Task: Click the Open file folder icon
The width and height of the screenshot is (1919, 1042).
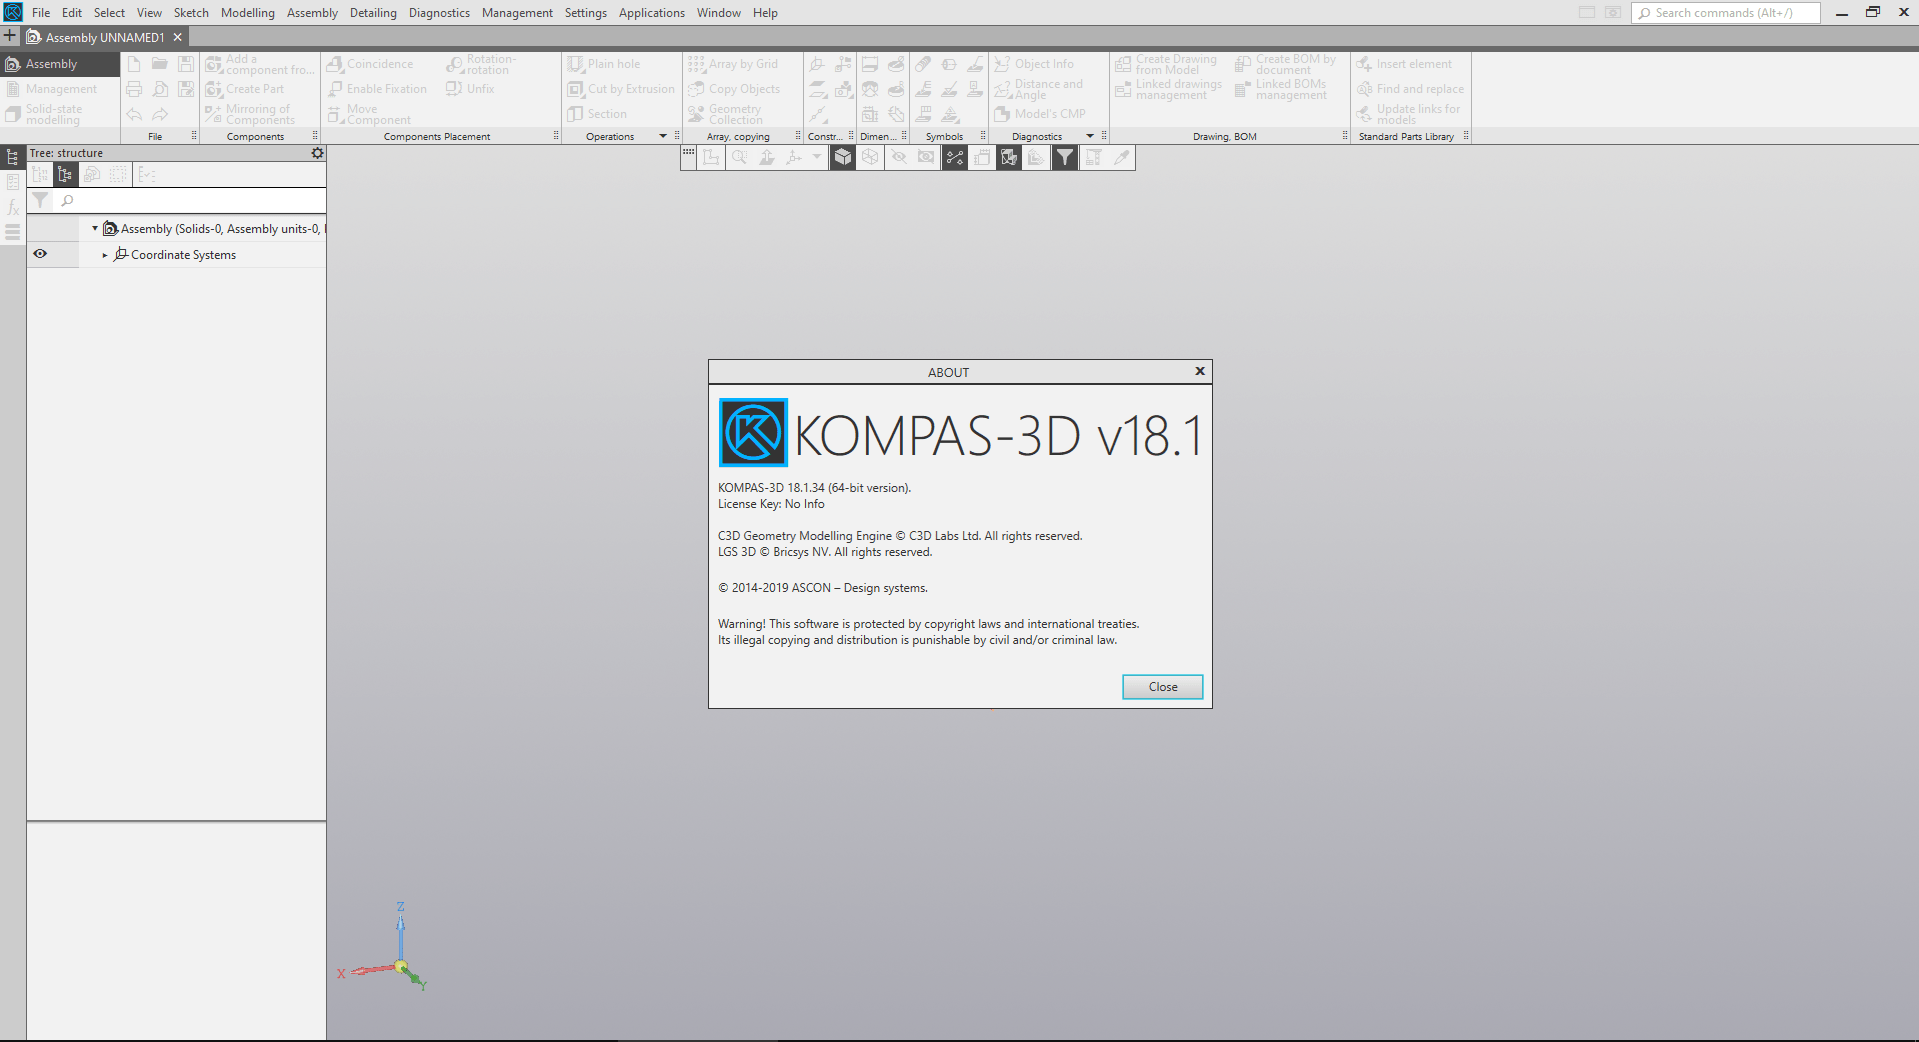Action: click(160, 64)
